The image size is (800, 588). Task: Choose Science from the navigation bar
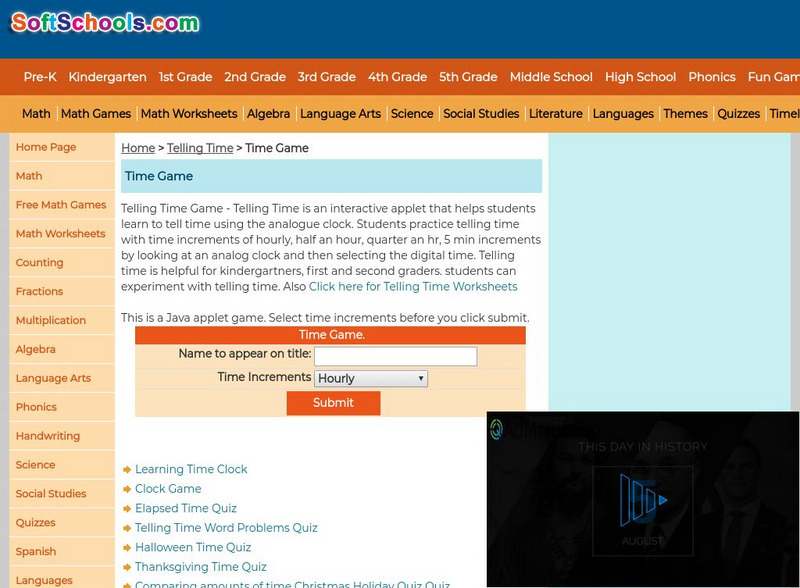coord(412,113)
